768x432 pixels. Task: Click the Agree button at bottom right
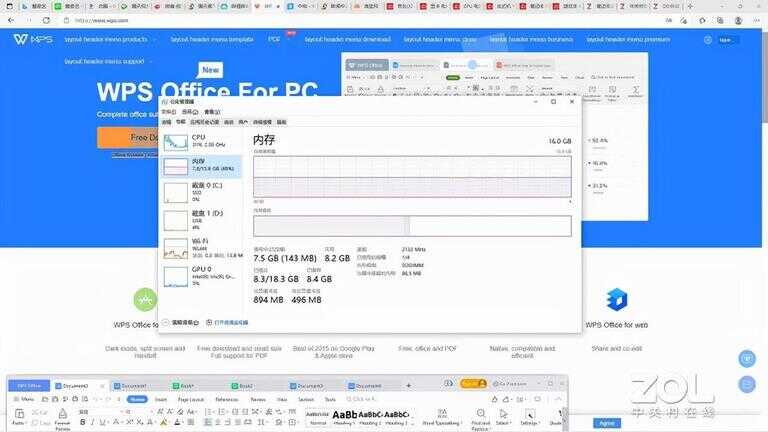(606, 422)
